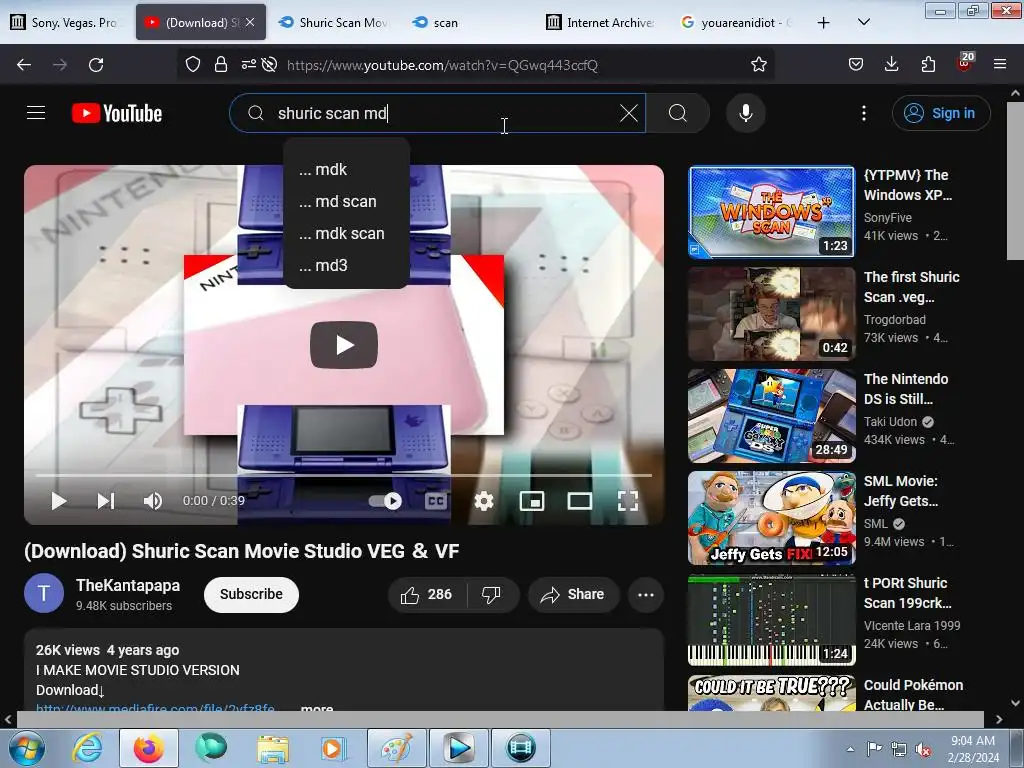Close the current (Download) tab

(x=249, y=22)
